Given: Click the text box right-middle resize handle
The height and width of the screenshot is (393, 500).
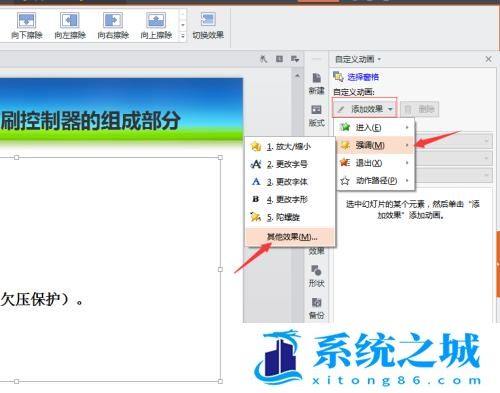Looking at the screenshot, I should point(220,269).
